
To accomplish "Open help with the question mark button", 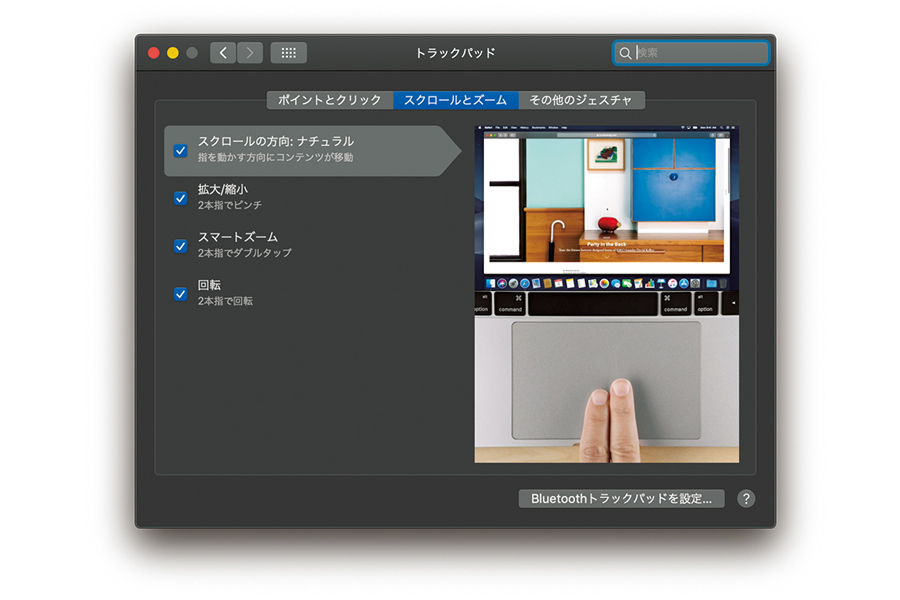I will click(x=746, y=498).
